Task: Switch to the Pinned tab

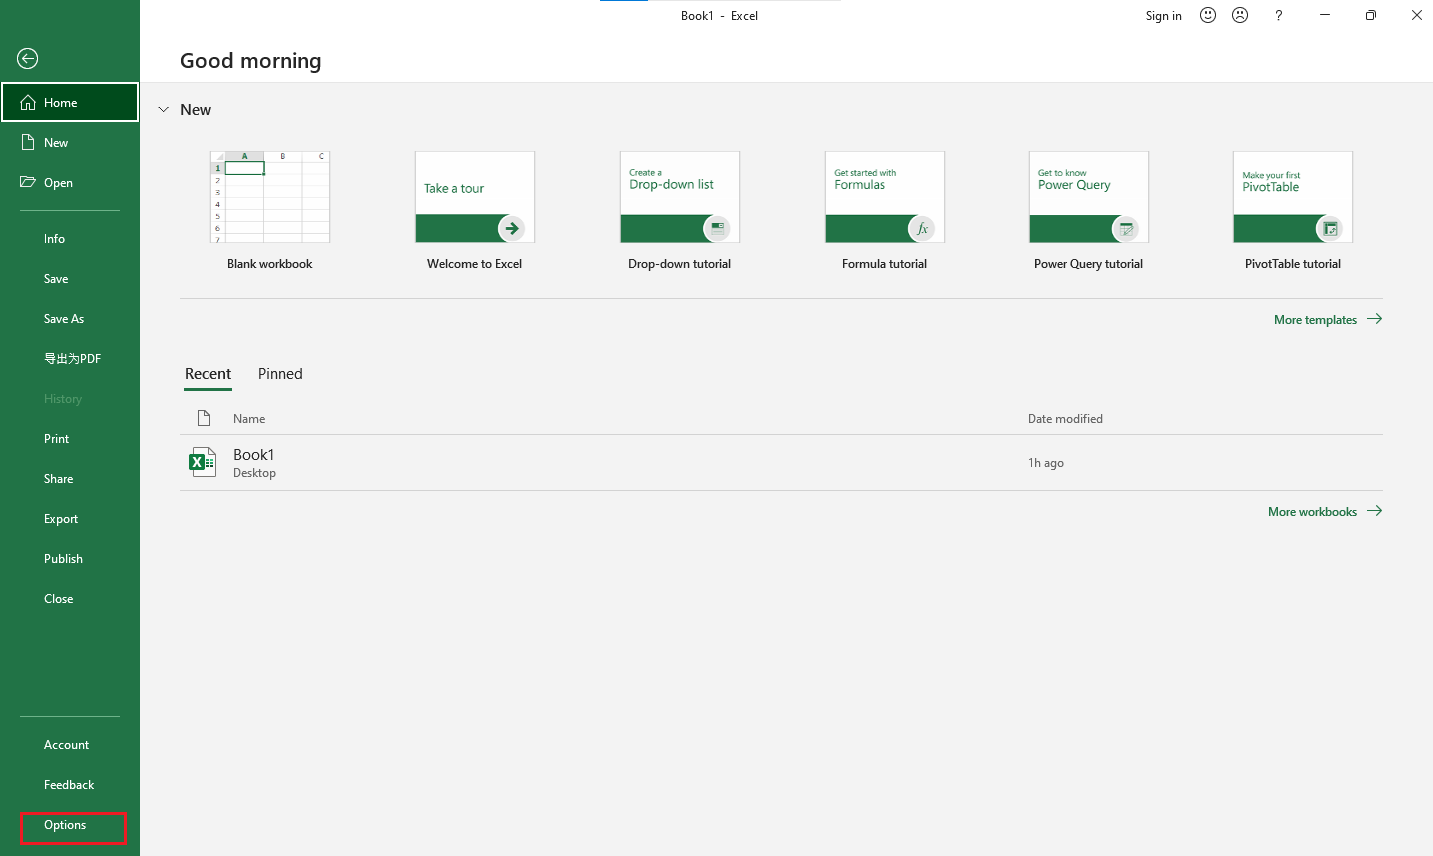Action: (280, 374)
